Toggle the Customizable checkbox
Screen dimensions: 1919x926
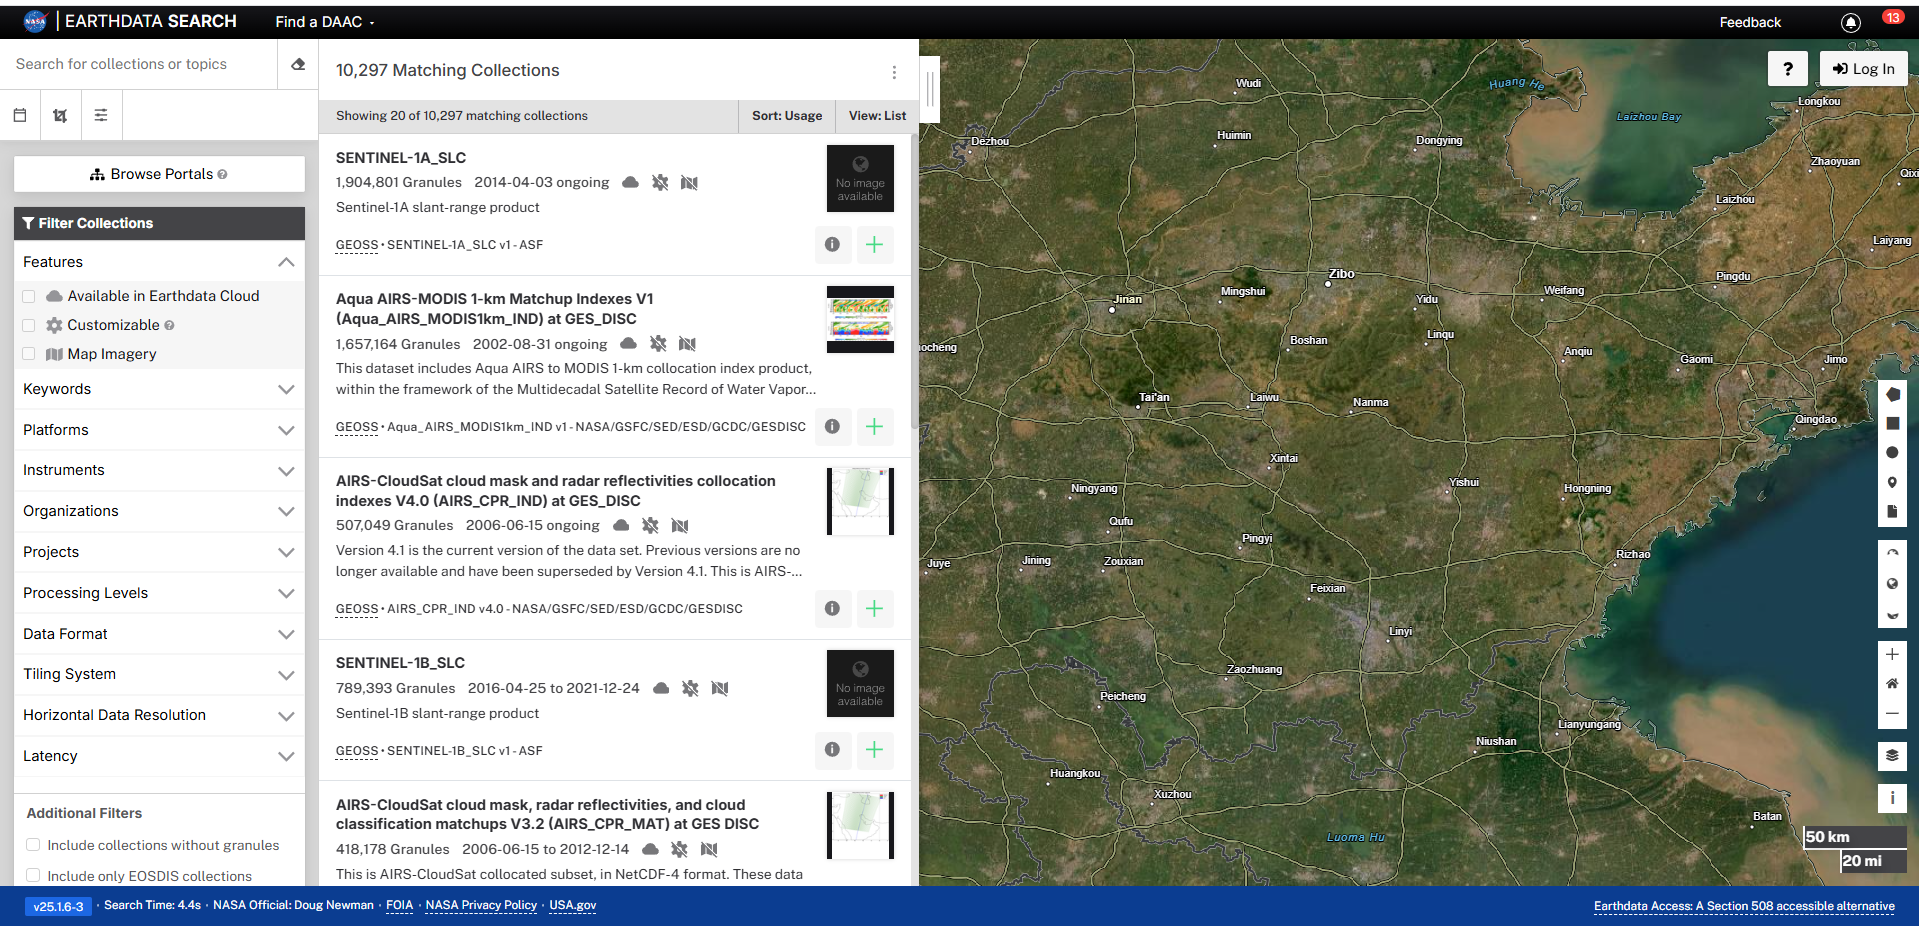28,325
